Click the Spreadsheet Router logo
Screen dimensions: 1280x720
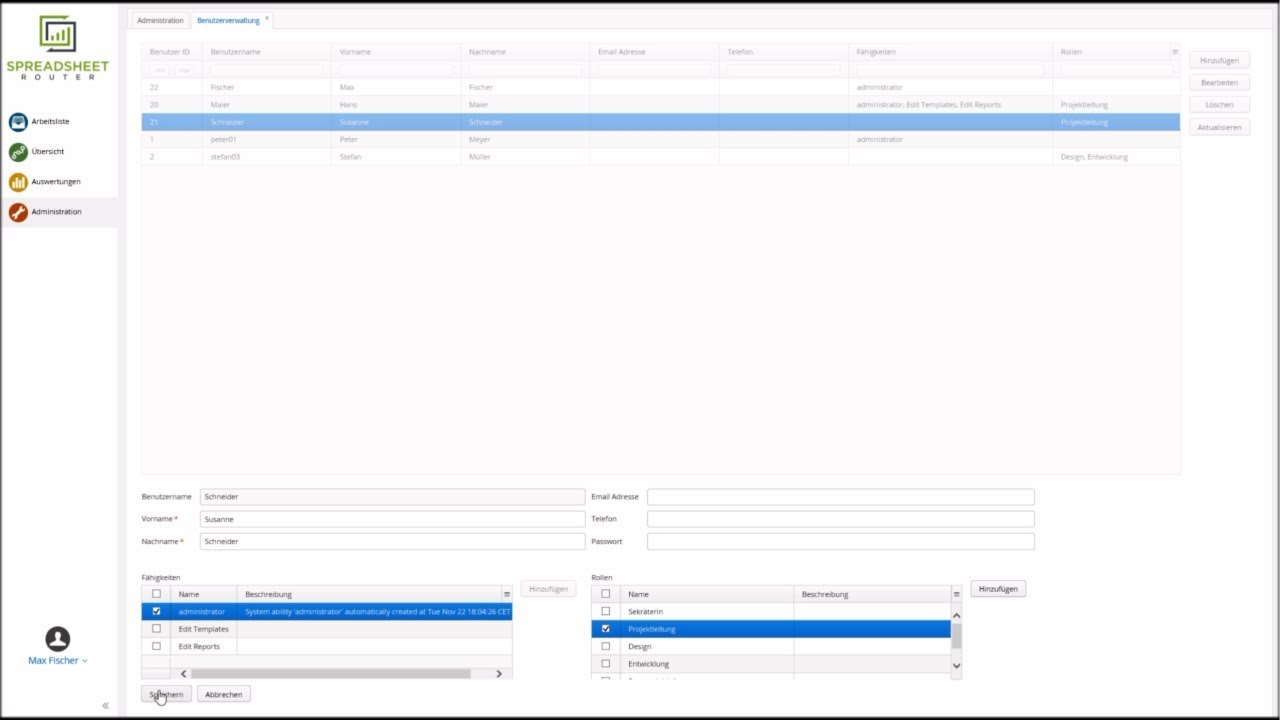pyautogui.click(x=58, y=47)
